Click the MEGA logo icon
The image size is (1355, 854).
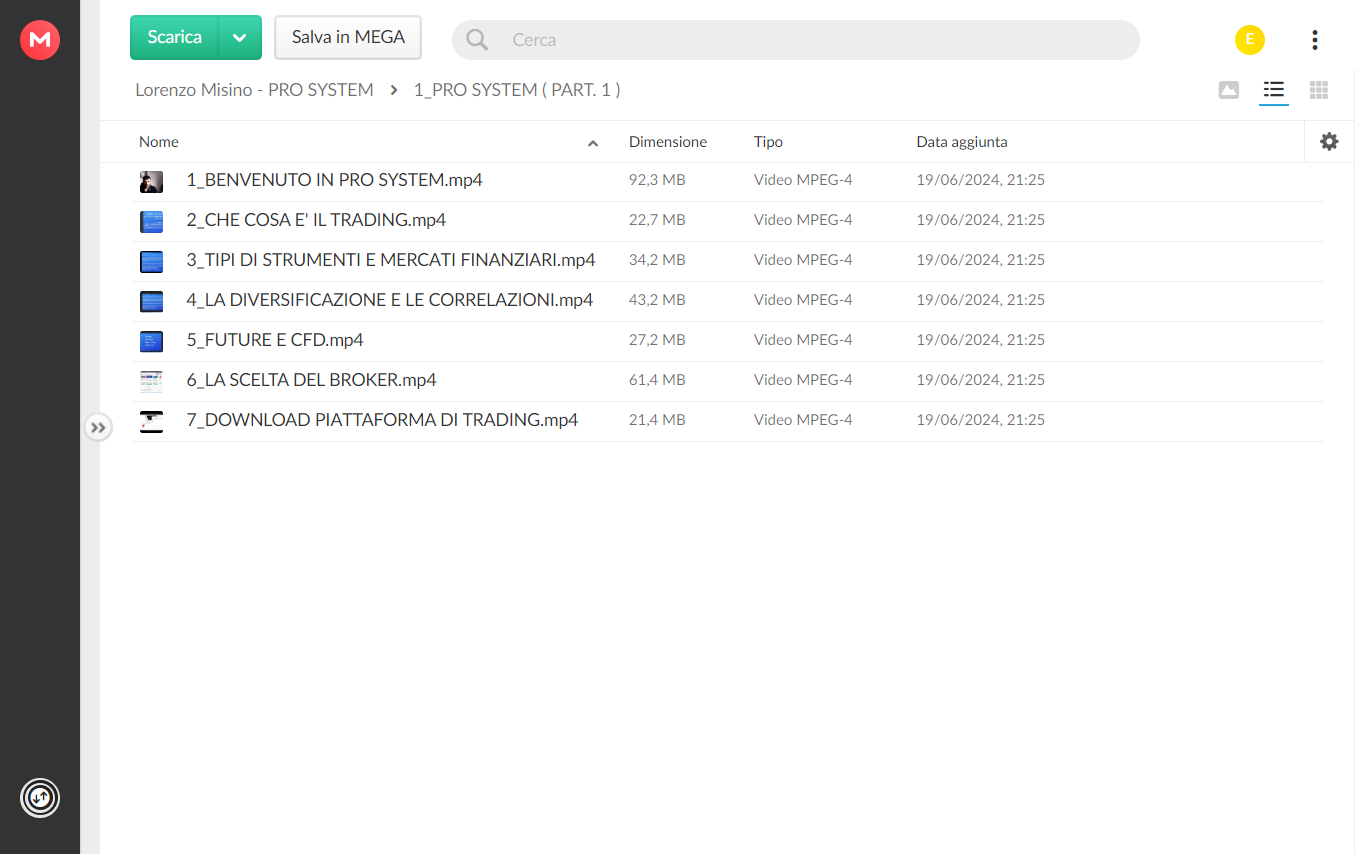[40, 40]
